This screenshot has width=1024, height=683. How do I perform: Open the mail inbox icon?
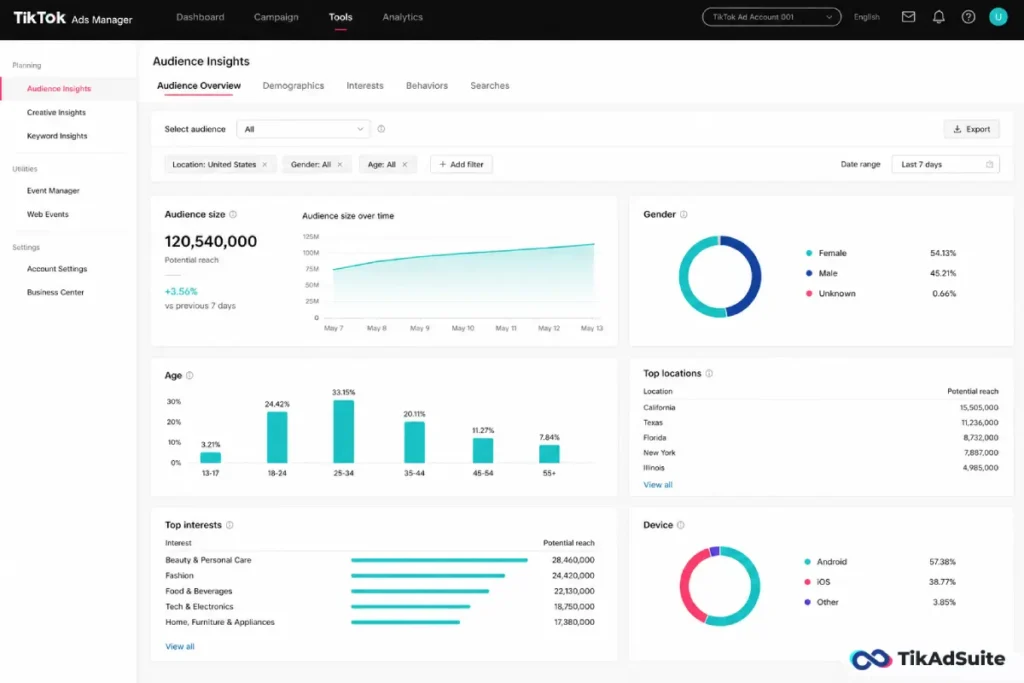(908, 17)
